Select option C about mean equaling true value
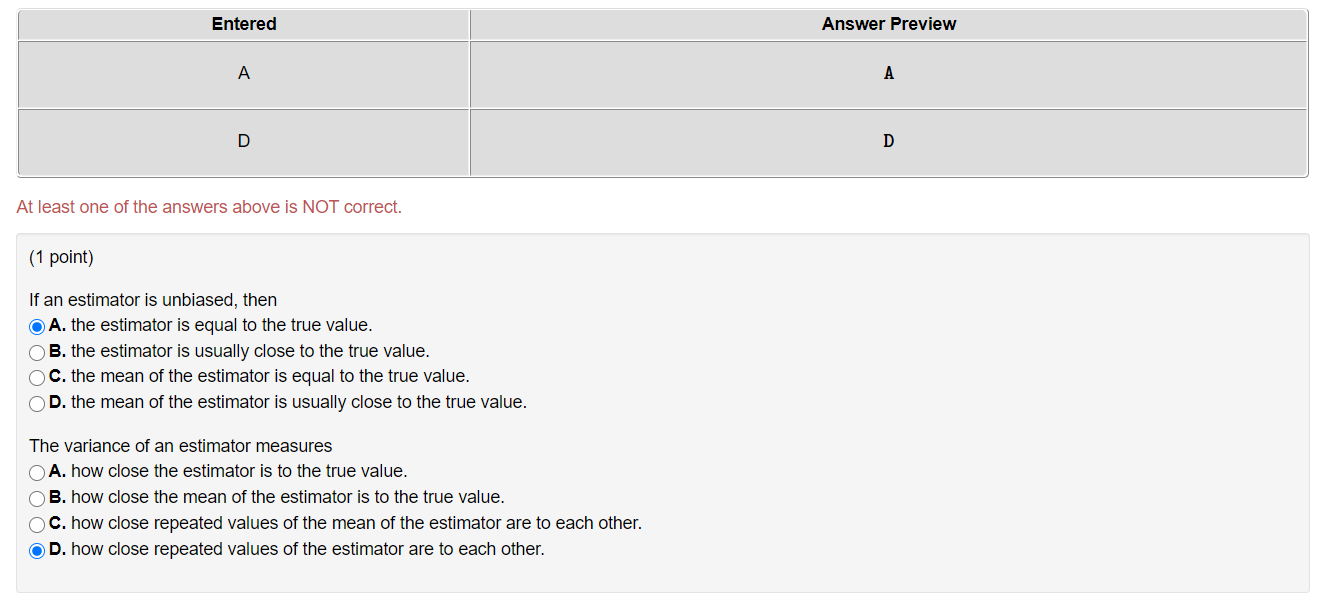This screenshot has width=1322, height=604. 36,377
